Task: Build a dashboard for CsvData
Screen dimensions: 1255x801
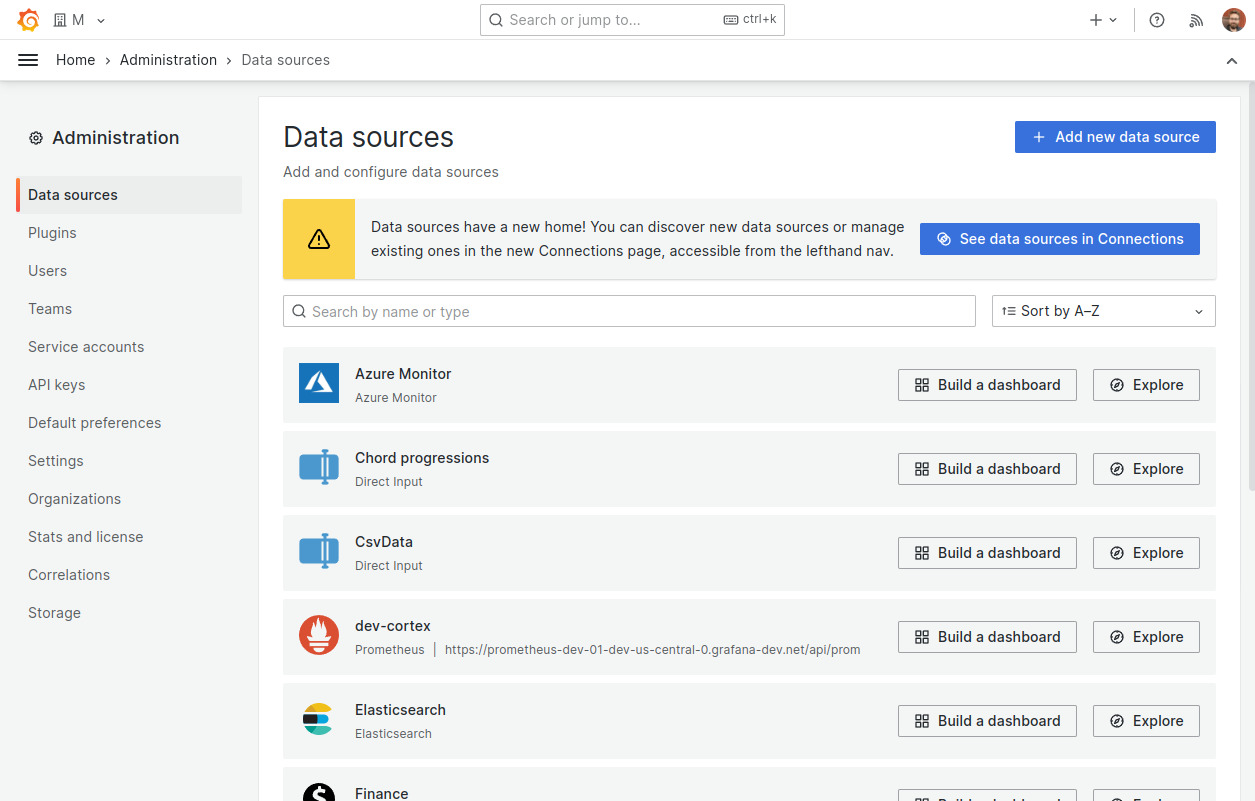Action: 987,553
